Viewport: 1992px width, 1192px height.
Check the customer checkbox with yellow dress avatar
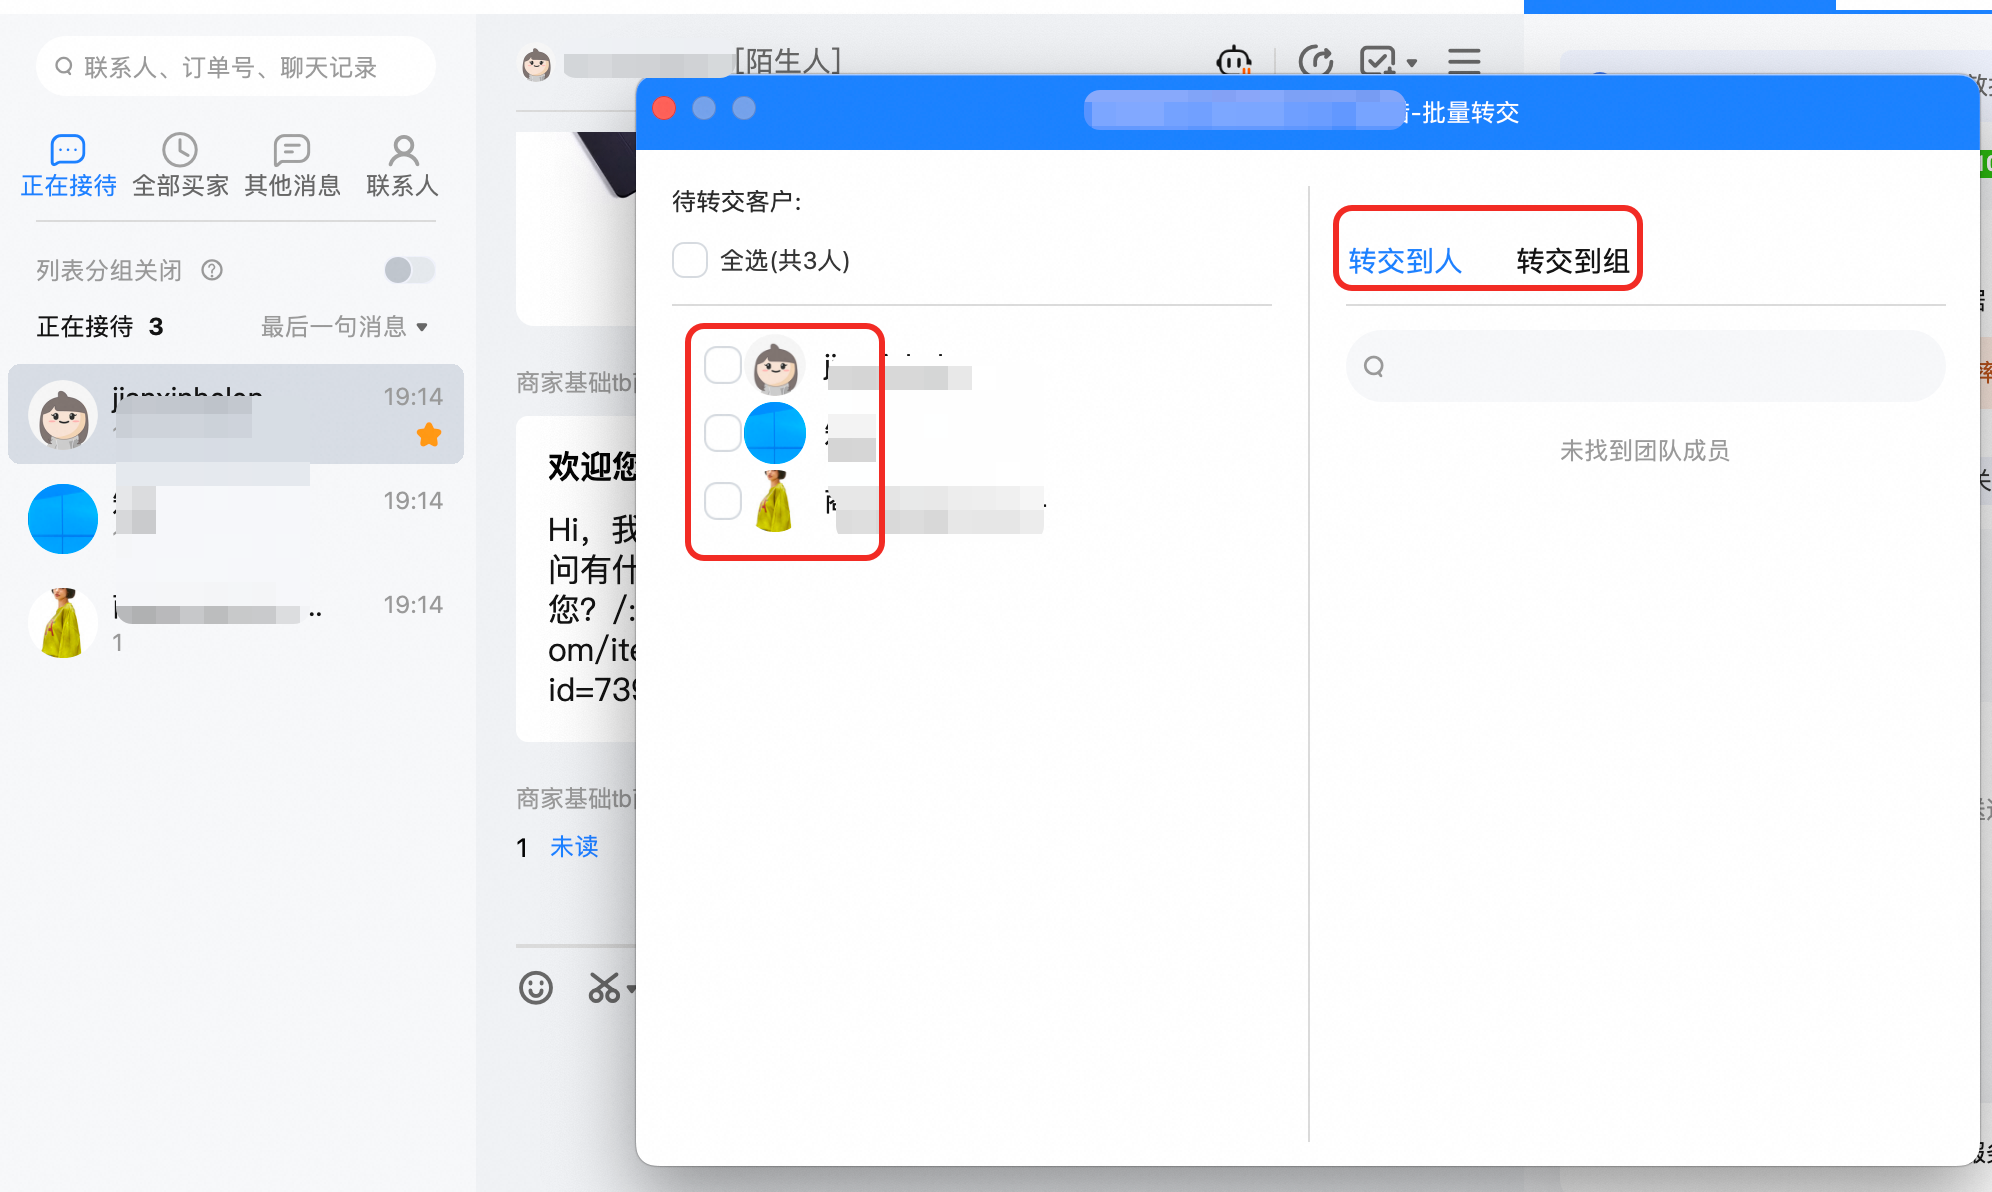(722, 501)
